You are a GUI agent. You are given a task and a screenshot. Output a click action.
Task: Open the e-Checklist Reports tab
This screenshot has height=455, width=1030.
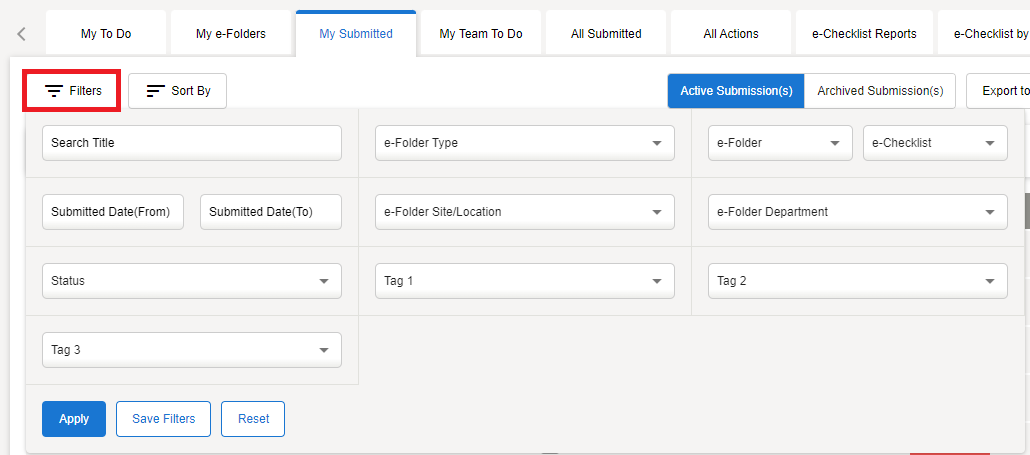tap(864, 34)
